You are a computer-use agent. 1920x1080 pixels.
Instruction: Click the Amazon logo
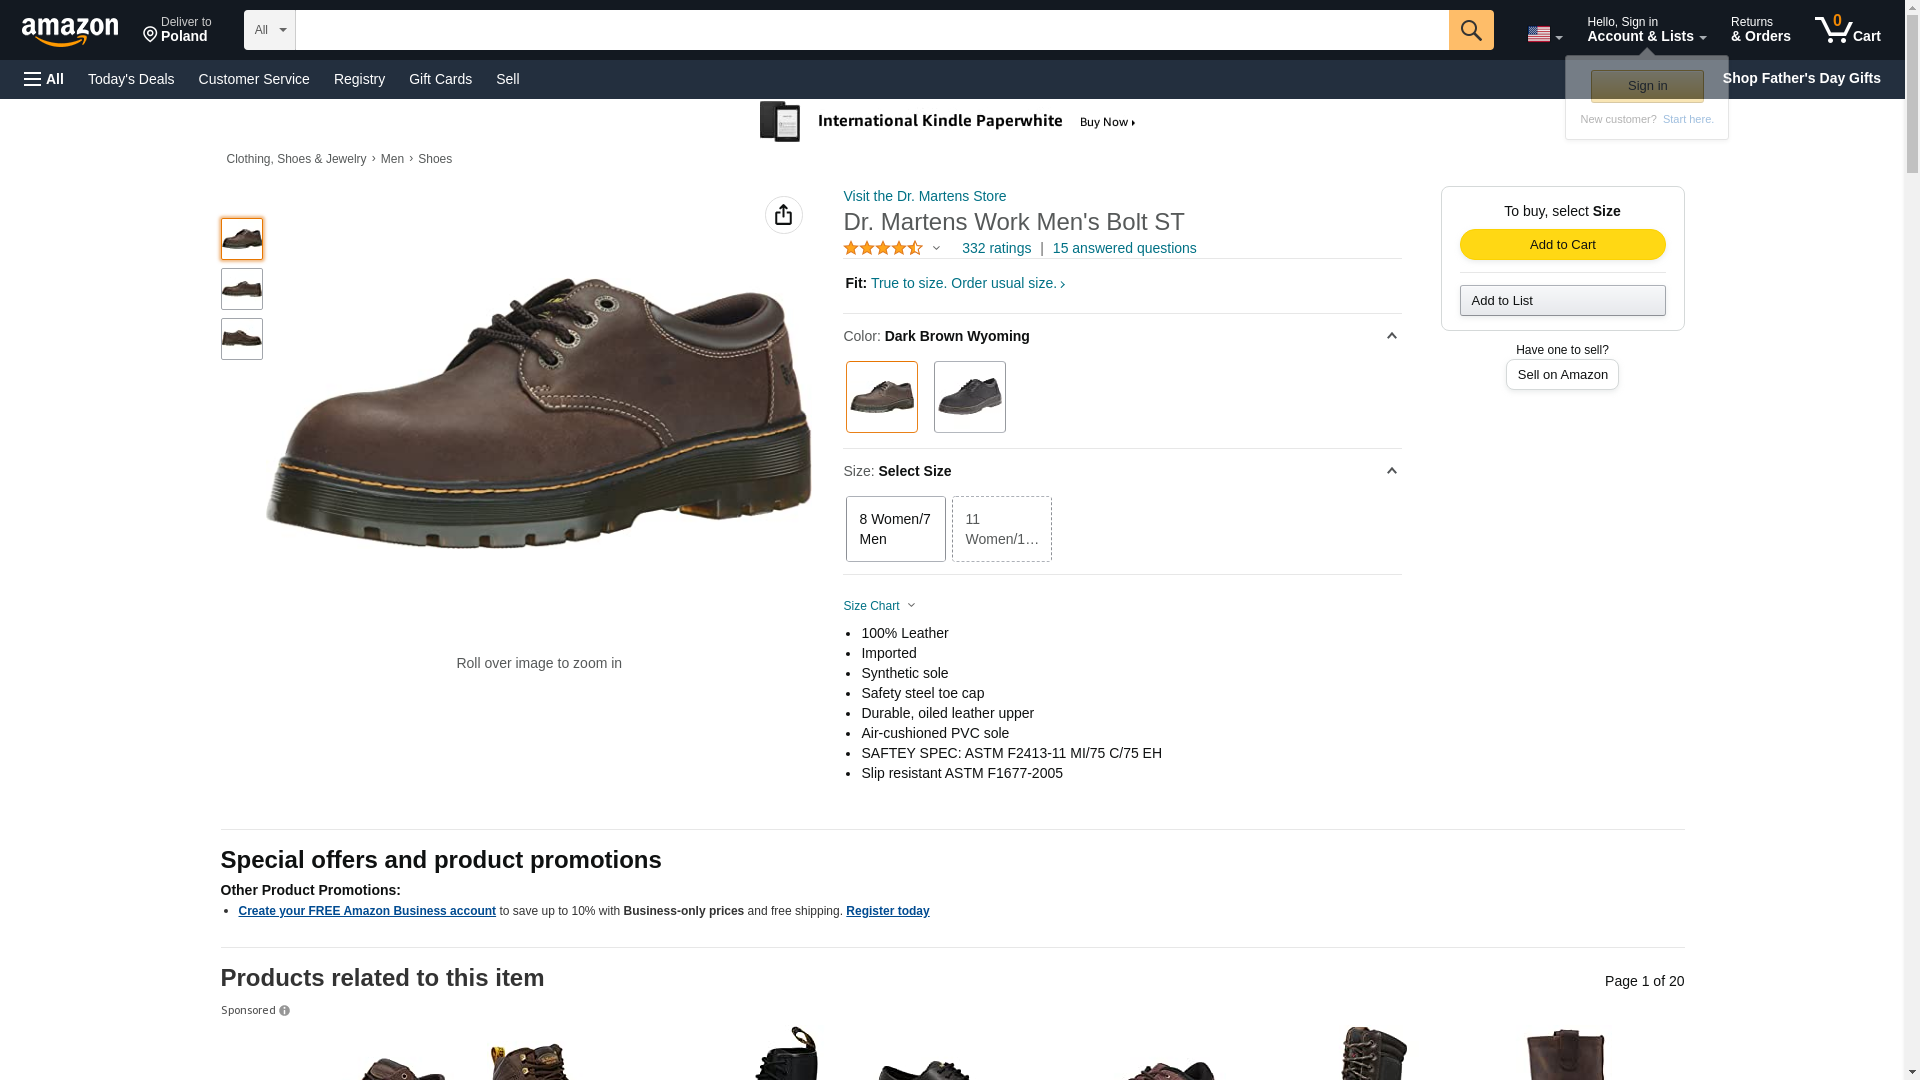(x=70, y=31)
